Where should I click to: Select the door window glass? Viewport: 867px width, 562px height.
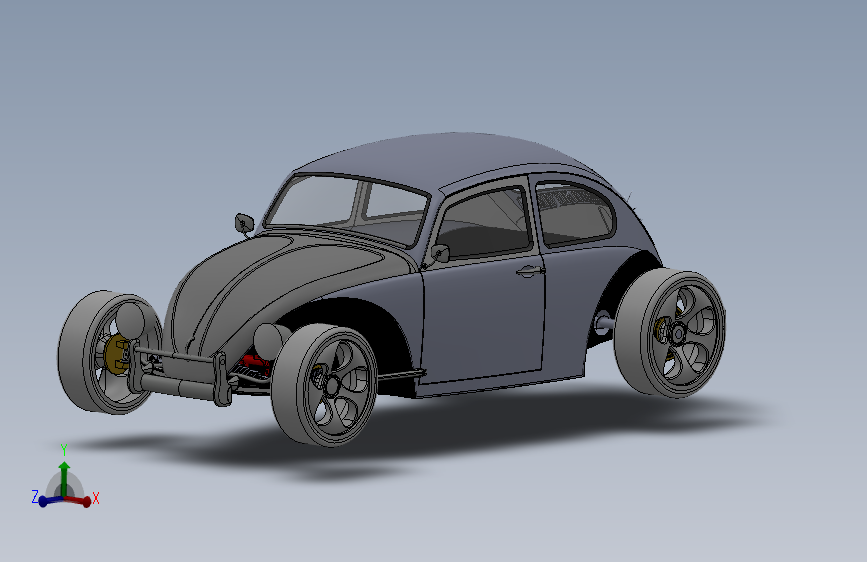click(483, 222)
